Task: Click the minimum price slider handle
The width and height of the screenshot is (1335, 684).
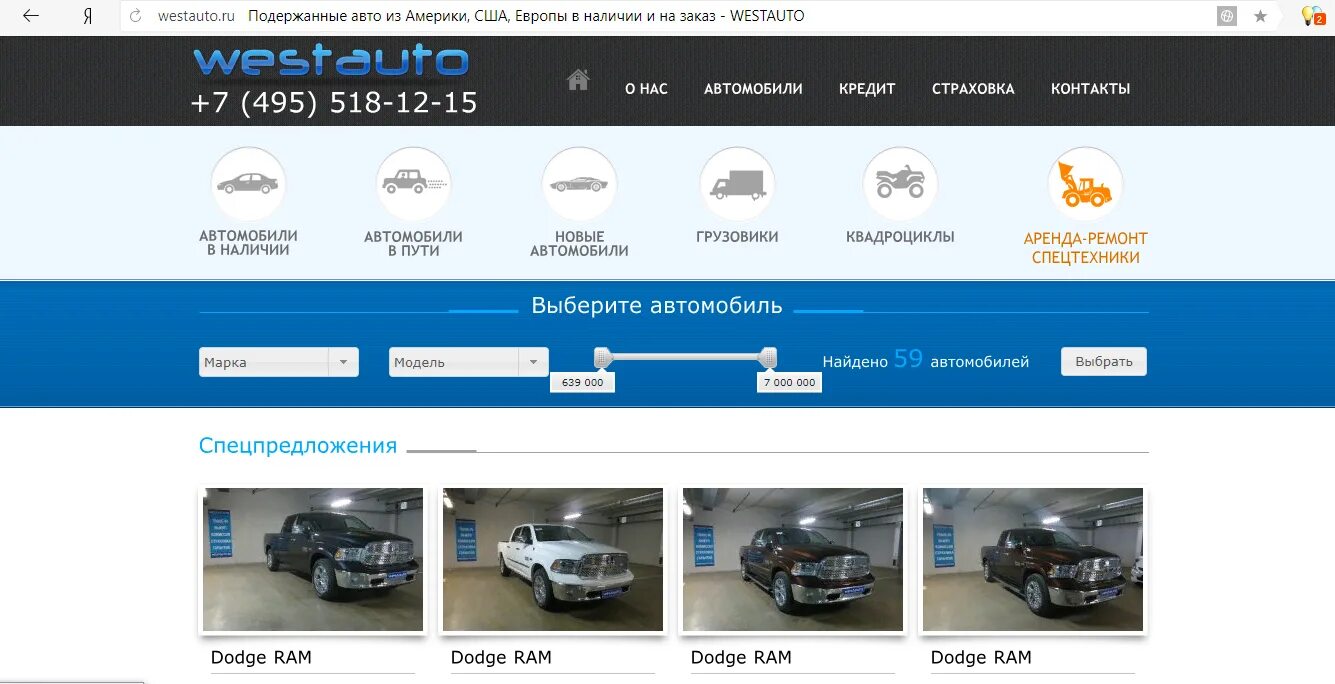Action: pyautogui.click(x=602, y=357)
